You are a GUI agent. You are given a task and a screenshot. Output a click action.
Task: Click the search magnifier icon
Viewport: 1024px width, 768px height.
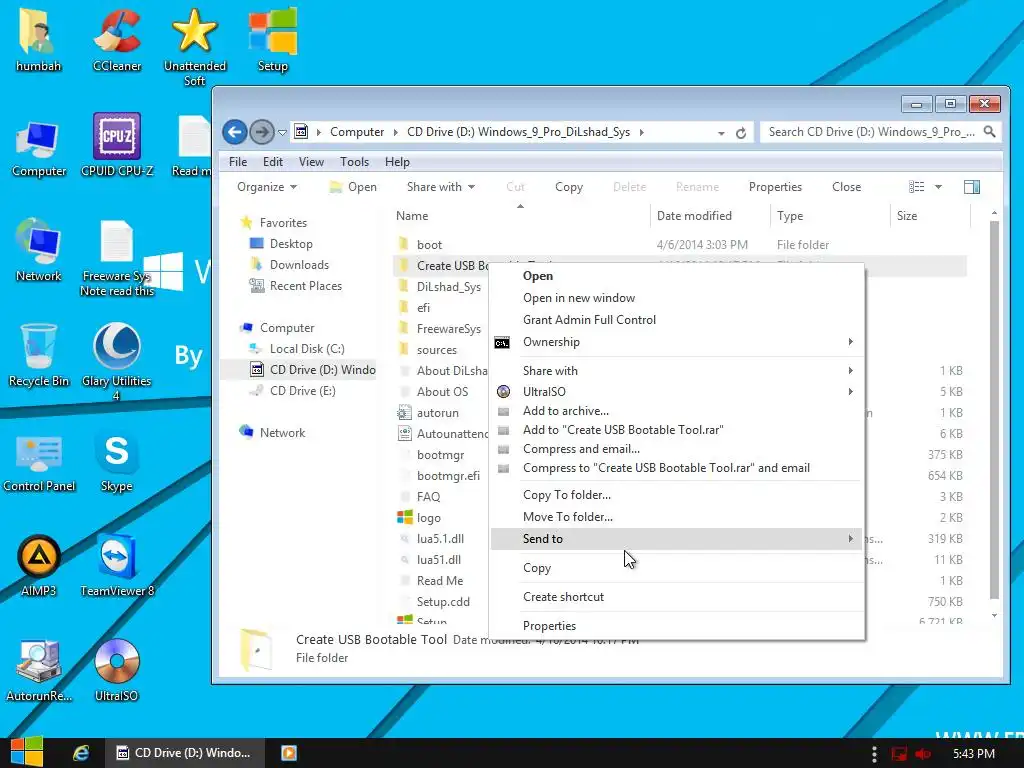click(989, 132)
